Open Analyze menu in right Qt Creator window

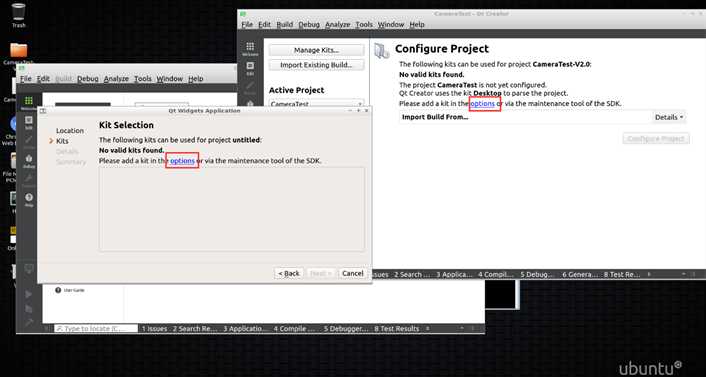[338, 24]
